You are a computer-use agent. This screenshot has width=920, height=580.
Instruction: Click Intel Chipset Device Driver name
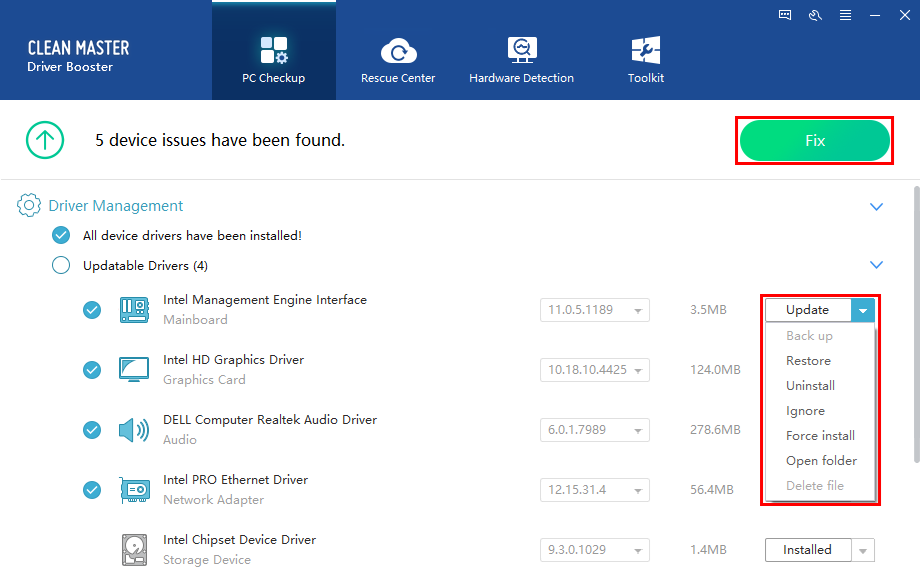click(x=239, y=540)
